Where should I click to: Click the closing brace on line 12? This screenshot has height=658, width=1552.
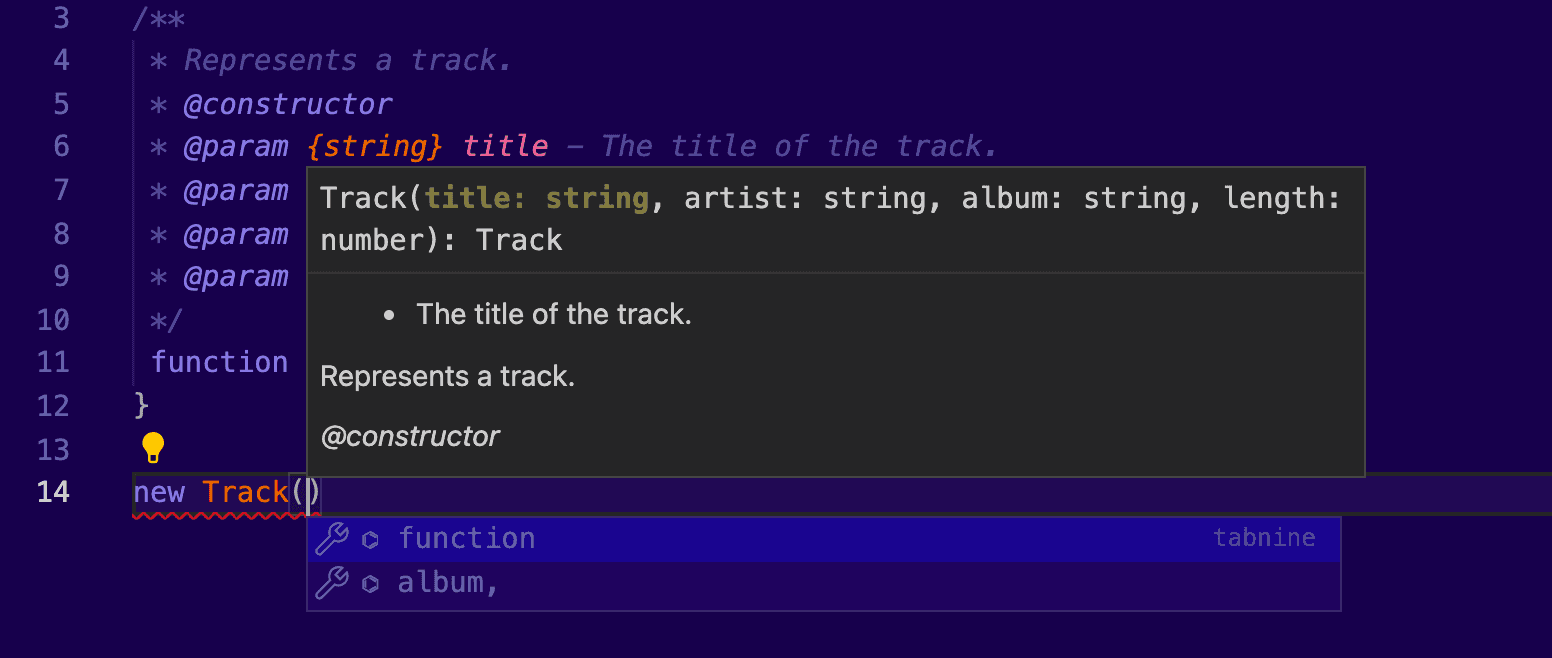click(x=141, y=405)
